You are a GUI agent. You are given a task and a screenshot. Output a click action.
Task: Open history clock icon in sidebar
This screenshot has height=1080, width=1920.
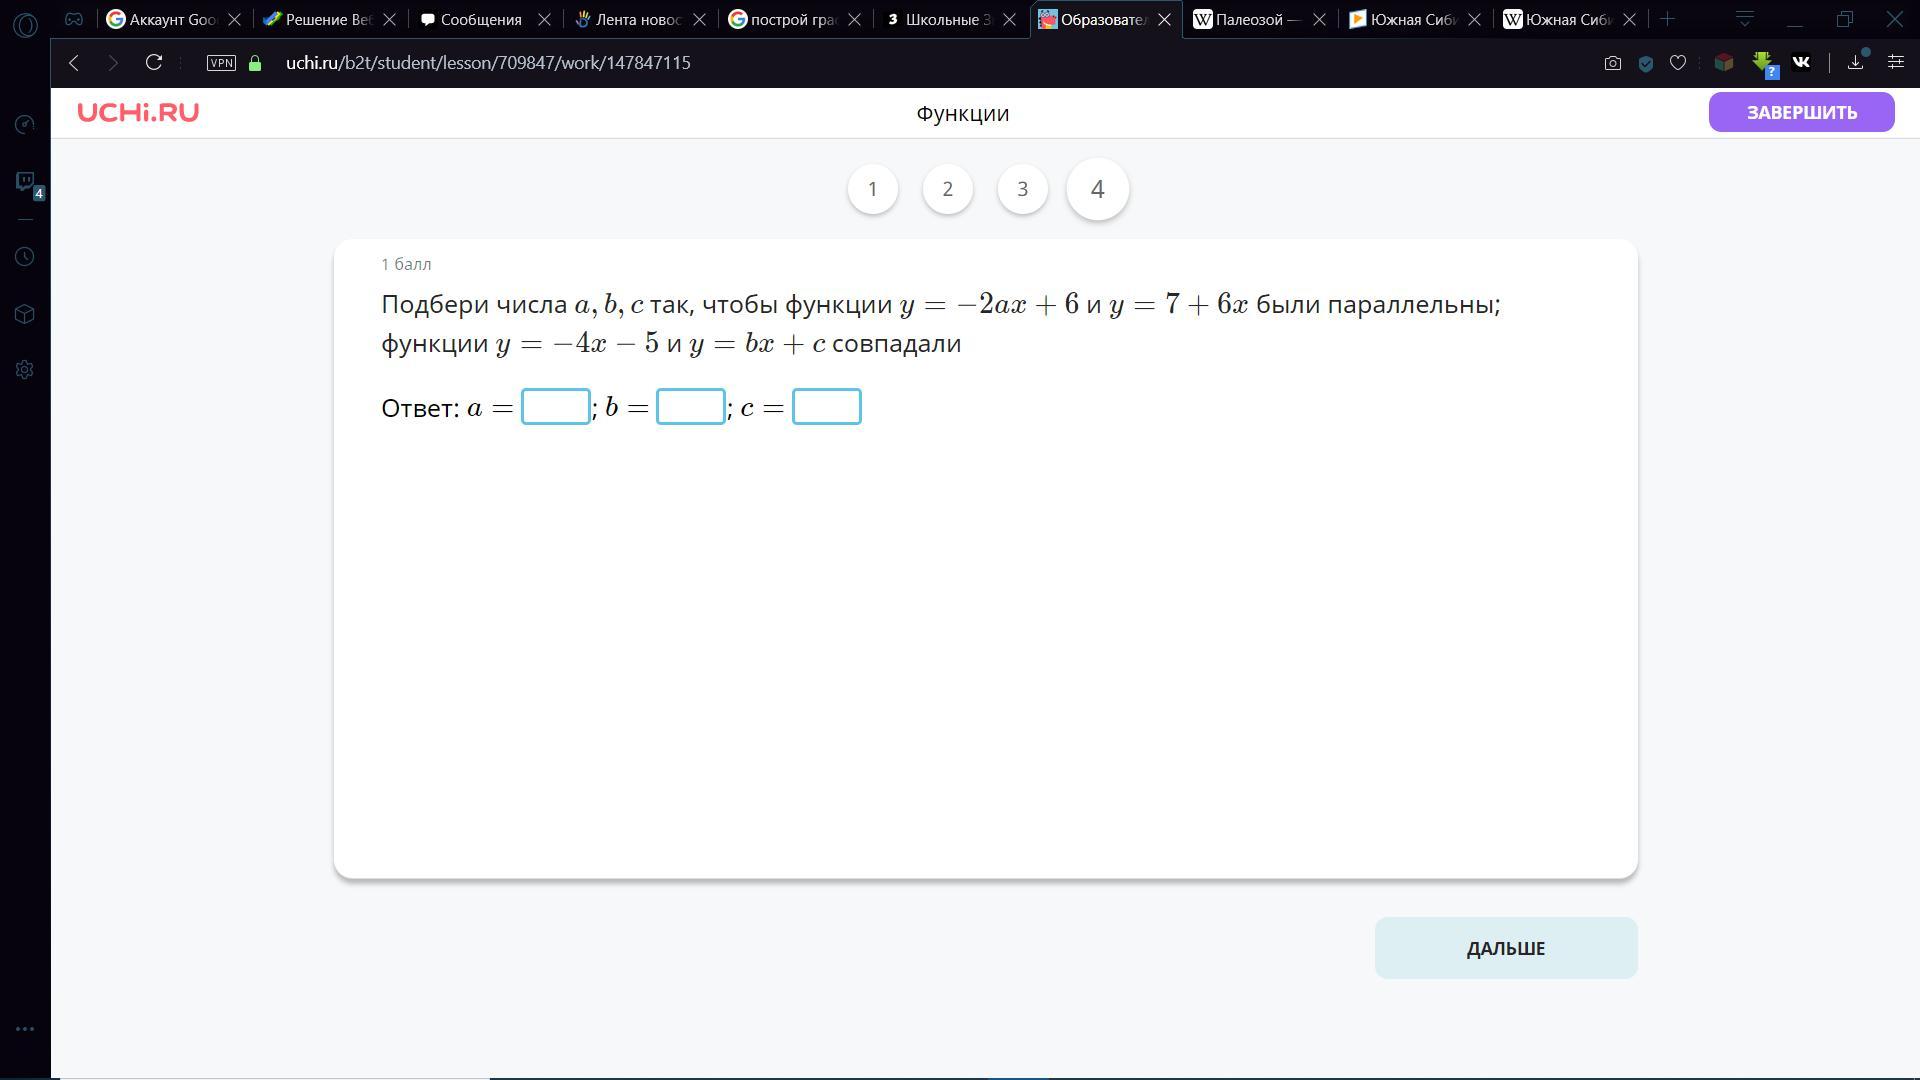click(25, 257)
